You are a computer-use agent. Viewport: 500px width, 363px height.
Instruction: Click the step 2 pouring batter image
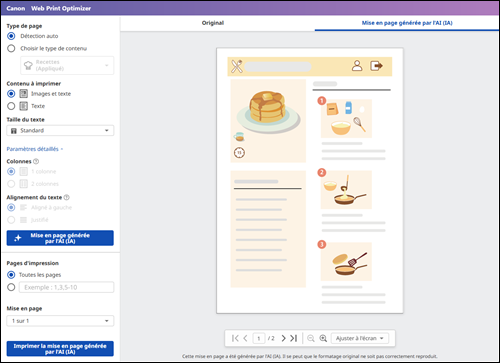346,190
